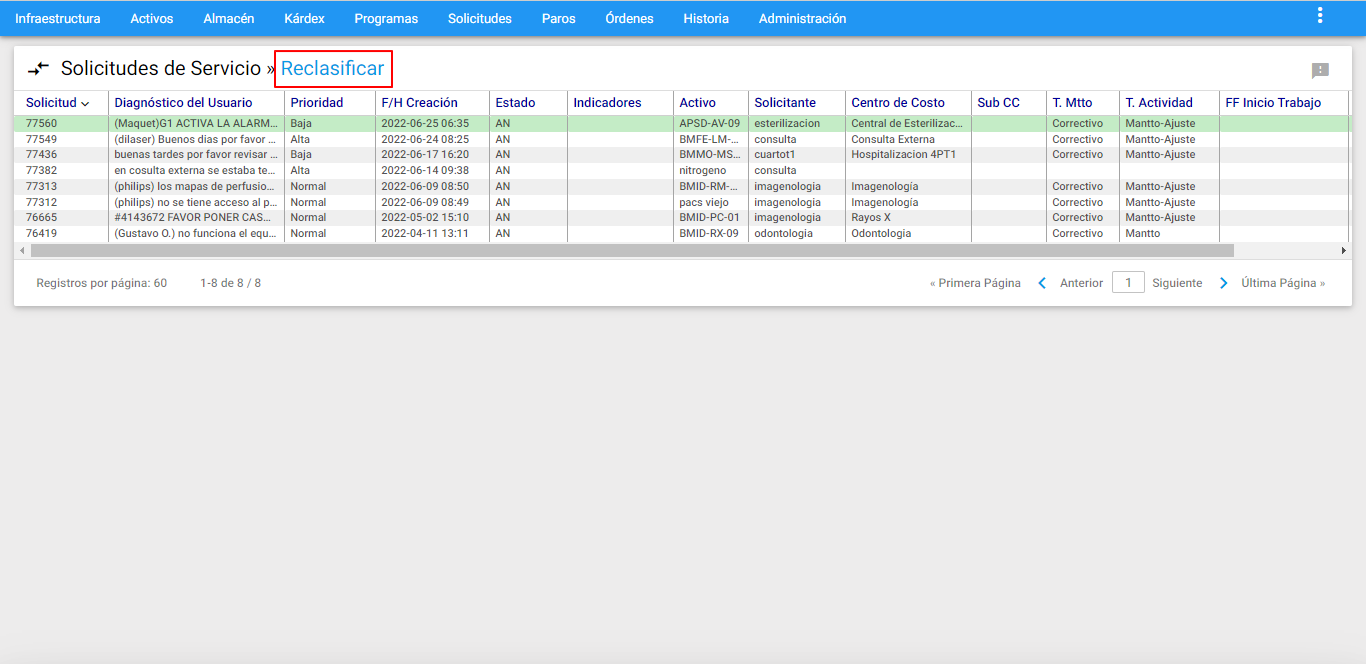Sort by Diagnóstico del Usuario column
The image size is (1366, 664).
(x=183, y=103)
